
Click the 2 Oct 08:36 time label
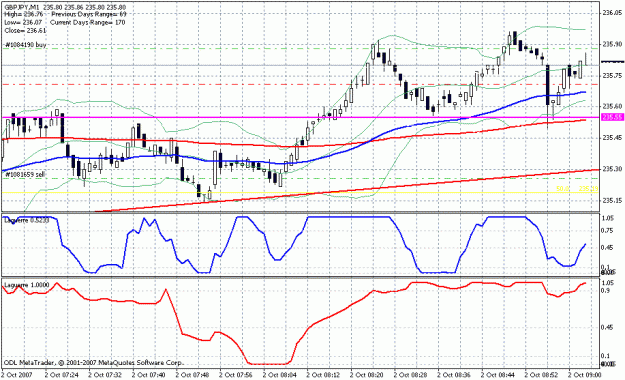click(x=454, y=375)
